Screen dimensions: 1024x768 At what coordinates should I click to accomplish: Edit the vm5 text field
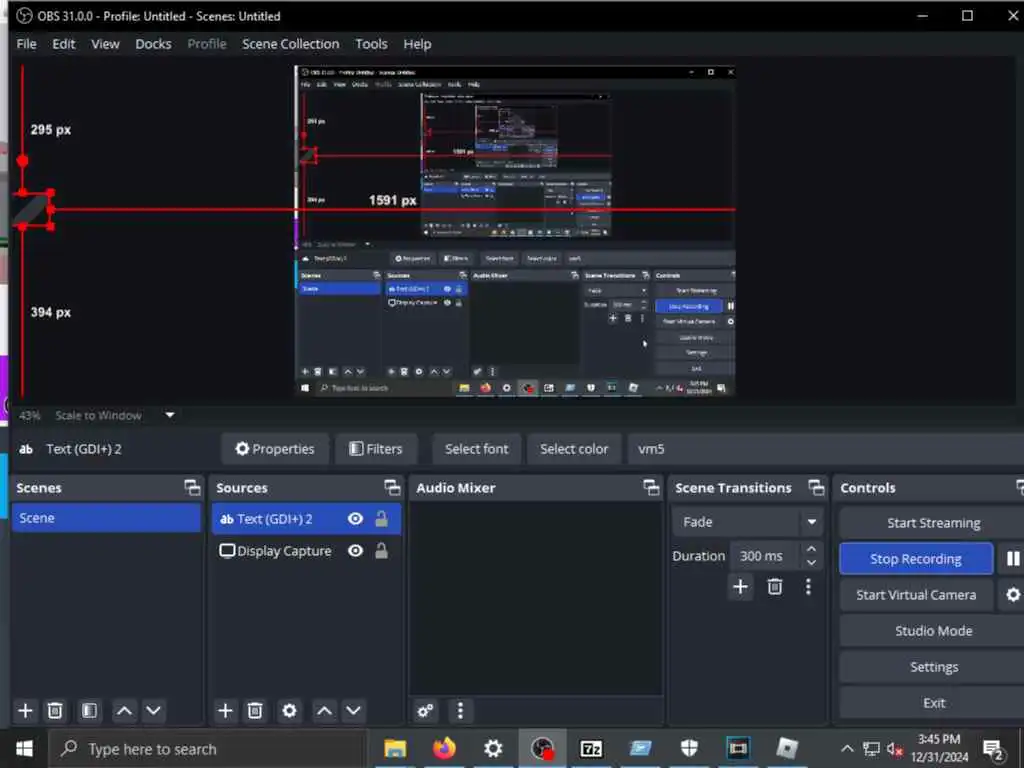[x=825, y=449]
